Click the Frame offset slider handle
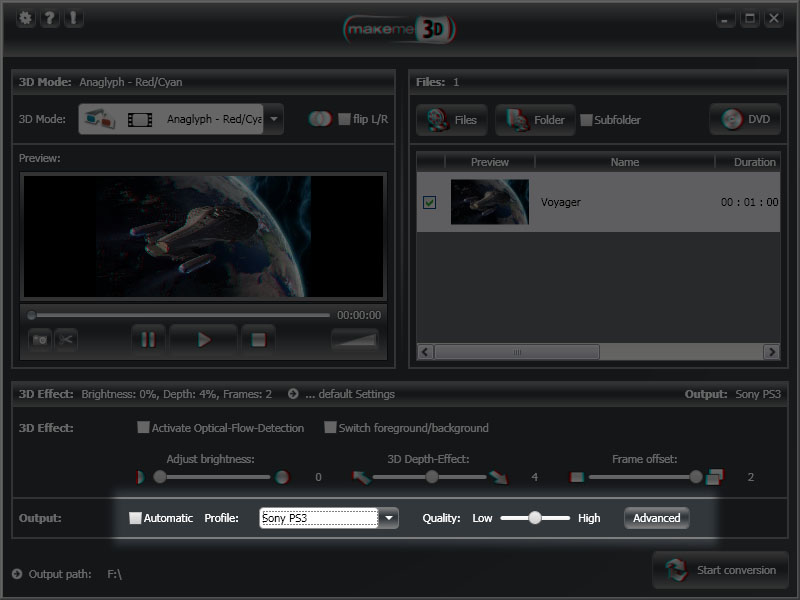The width and height of the screenshot is (800, 600). tap(696, 477)
